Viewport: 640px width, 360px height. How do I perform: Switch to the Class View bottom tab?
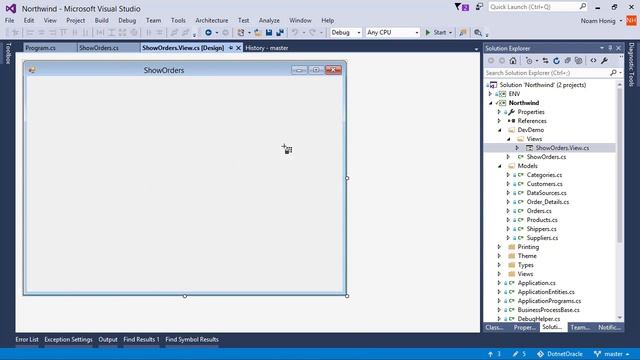494,327
